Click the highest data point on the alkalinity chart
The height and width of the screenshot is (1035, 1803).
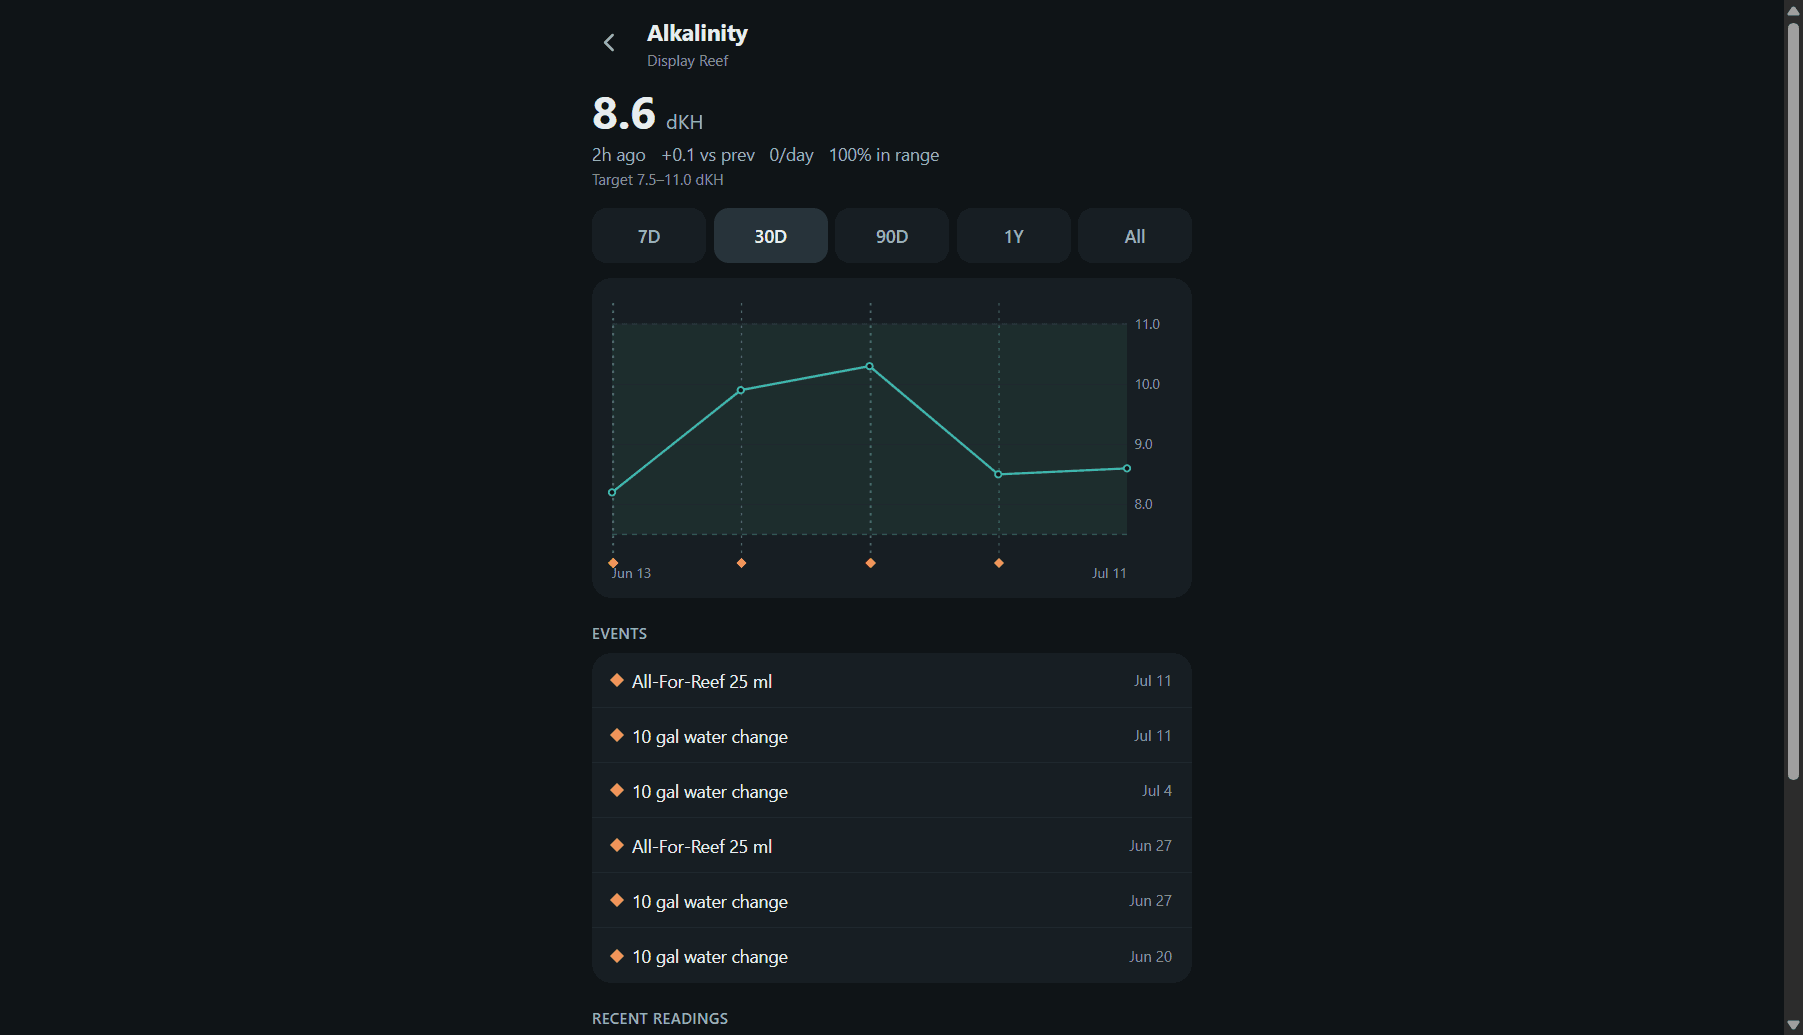click(870, 366)
